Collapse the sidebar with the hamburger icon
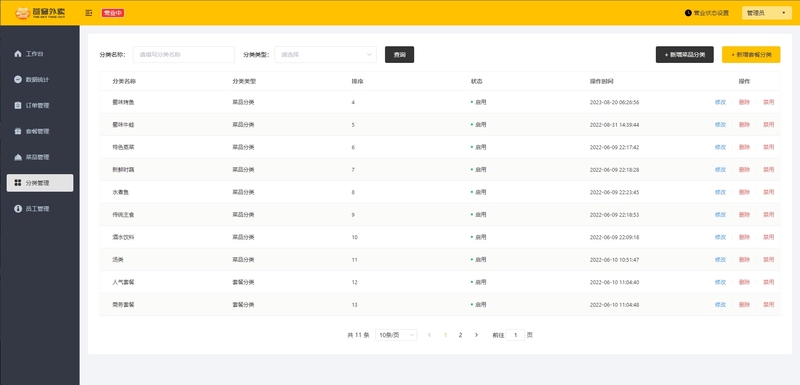 coord(89,13)
